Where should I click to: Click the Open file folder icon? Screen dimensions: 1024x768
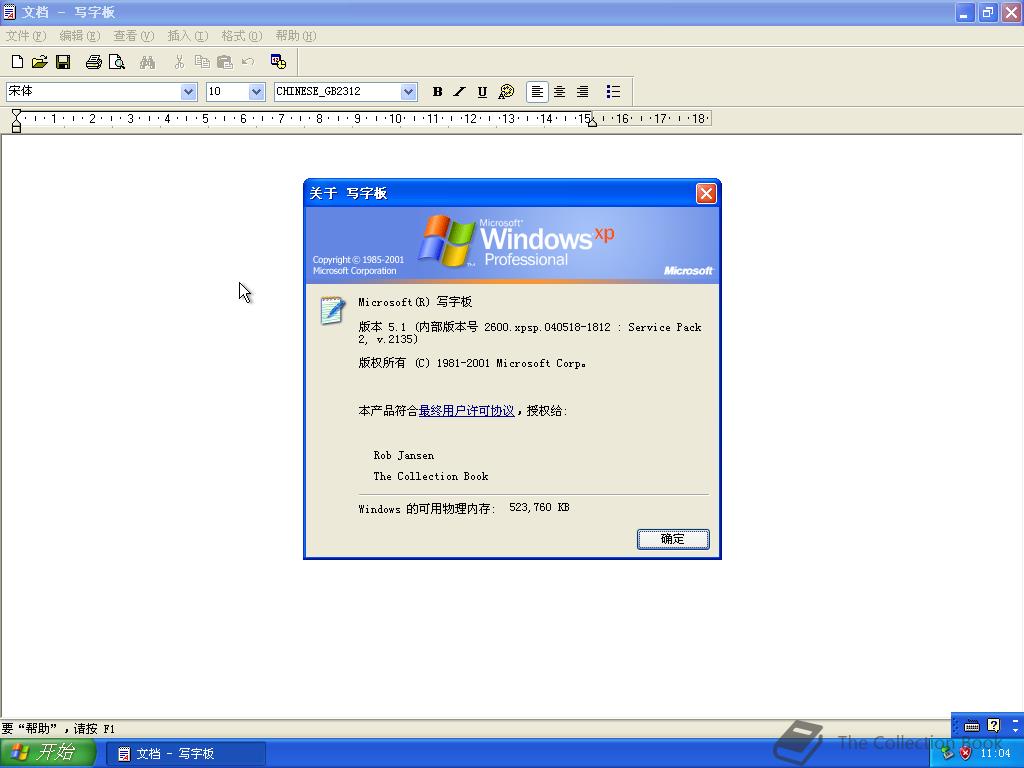(x=40, y=62)
